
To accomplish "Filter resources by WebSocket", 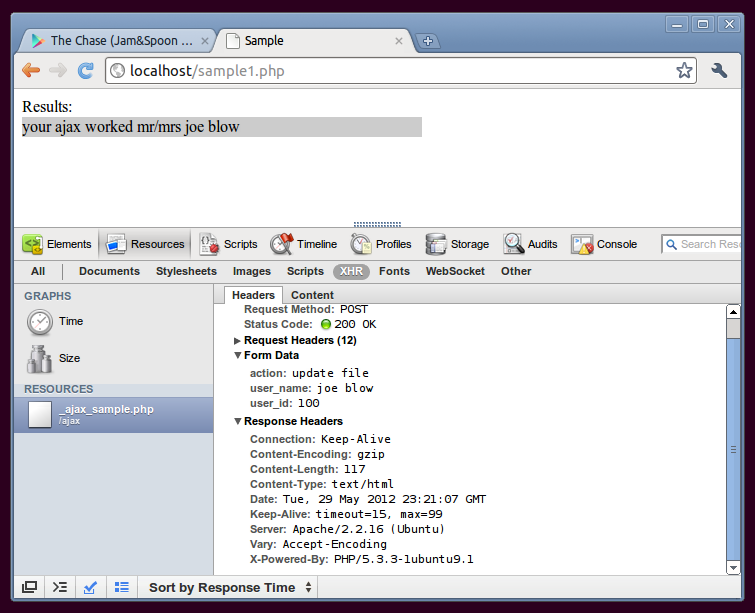I will (x=455, y=271).
